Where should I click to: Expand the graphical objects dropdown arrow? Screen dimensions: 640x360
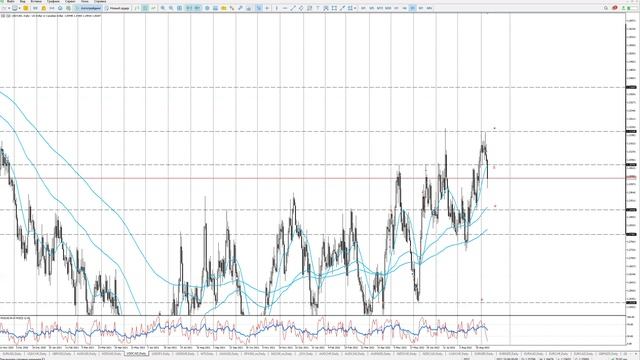pos(355,8)
